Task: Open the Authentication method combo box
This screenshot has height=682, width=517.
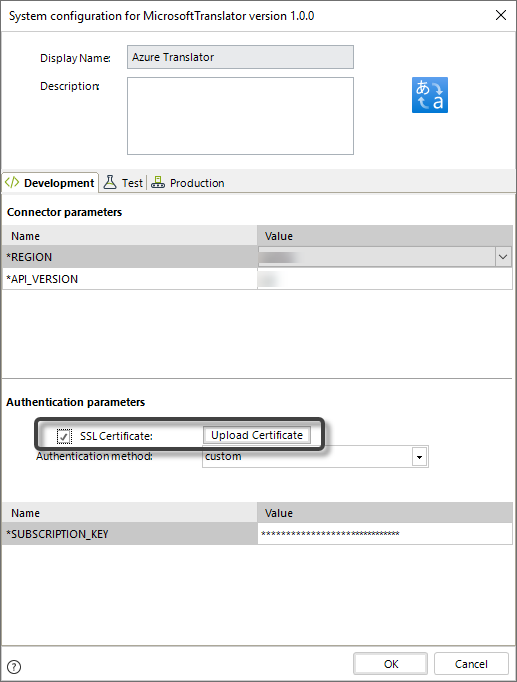Action: pos(315,457)
